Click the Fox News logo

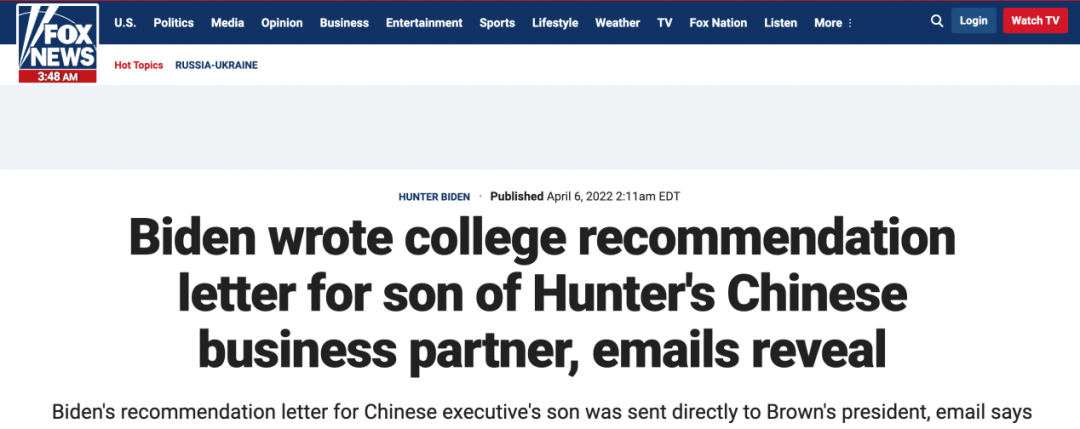58,43
